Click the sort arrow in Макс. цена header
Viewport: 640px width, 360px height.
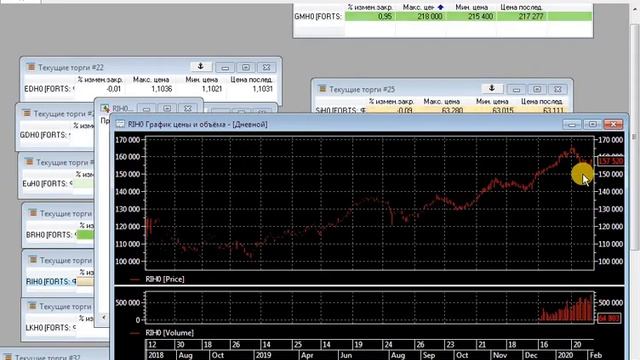click(x=440, y=7)
